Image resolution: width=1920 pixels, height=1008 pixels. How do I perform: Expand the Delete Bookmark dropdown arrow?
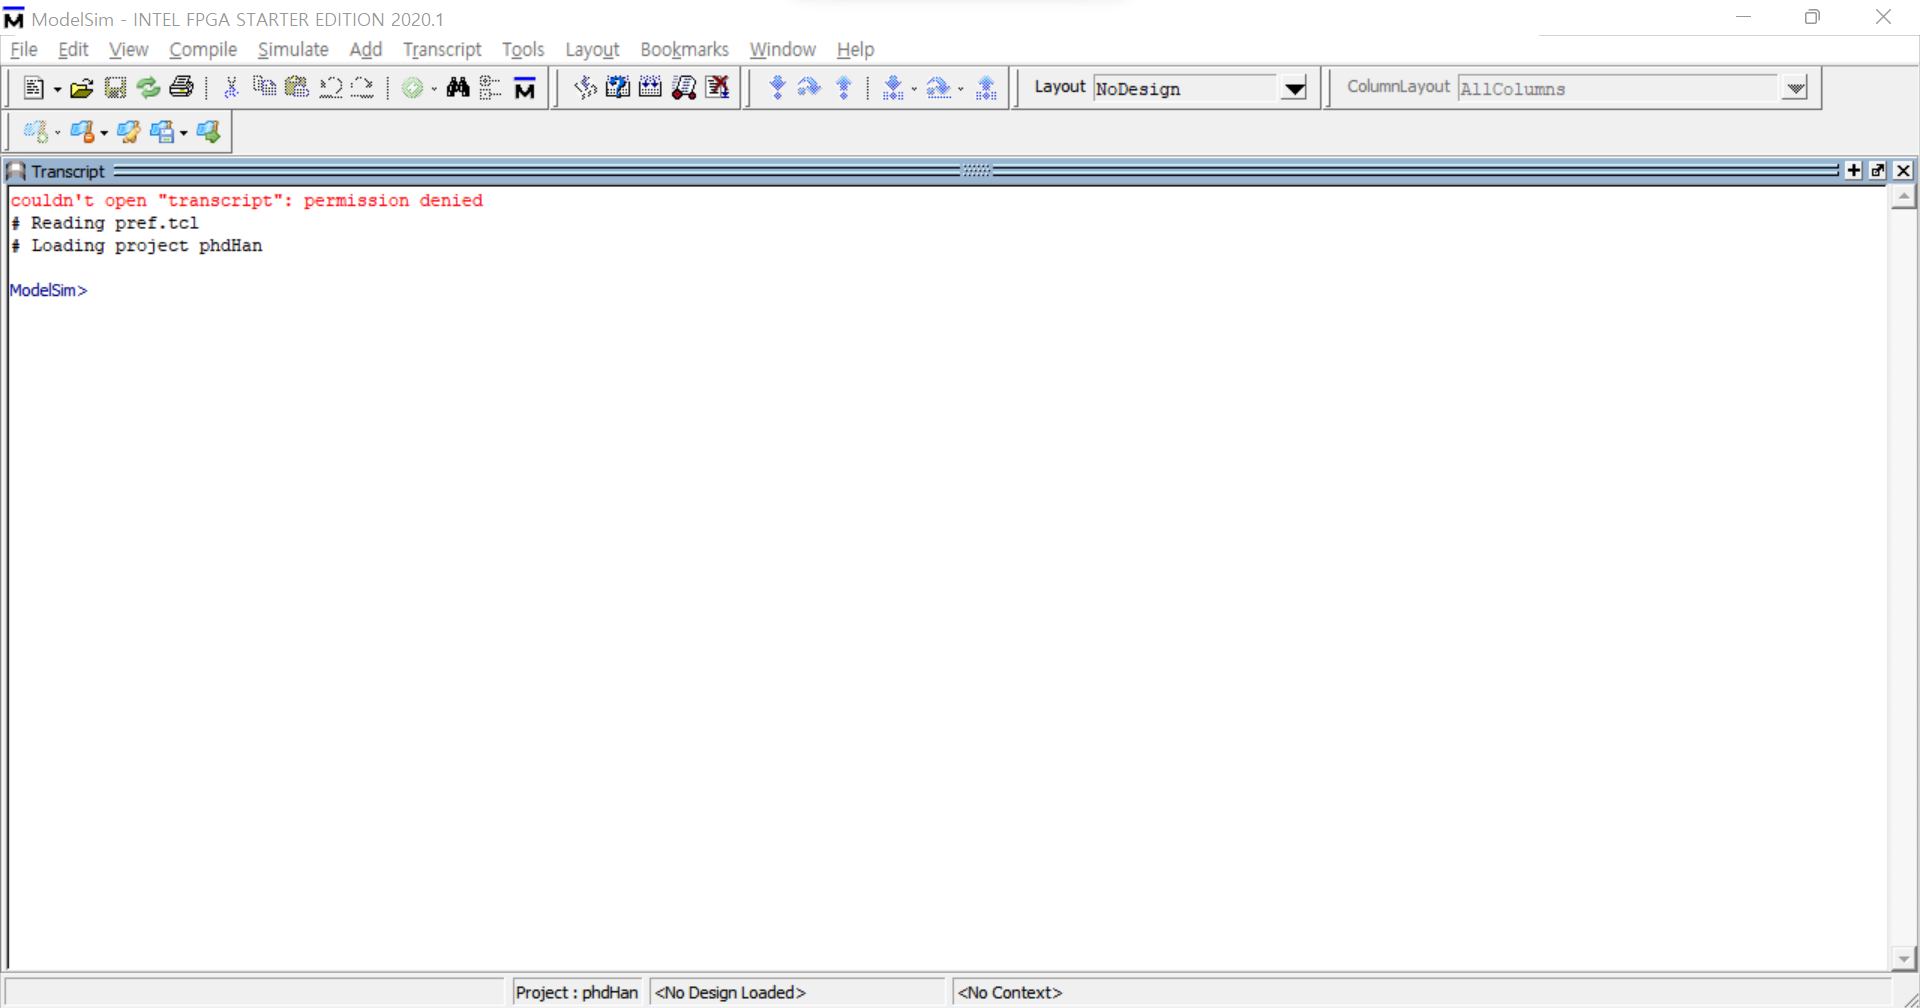pos(104,132)
